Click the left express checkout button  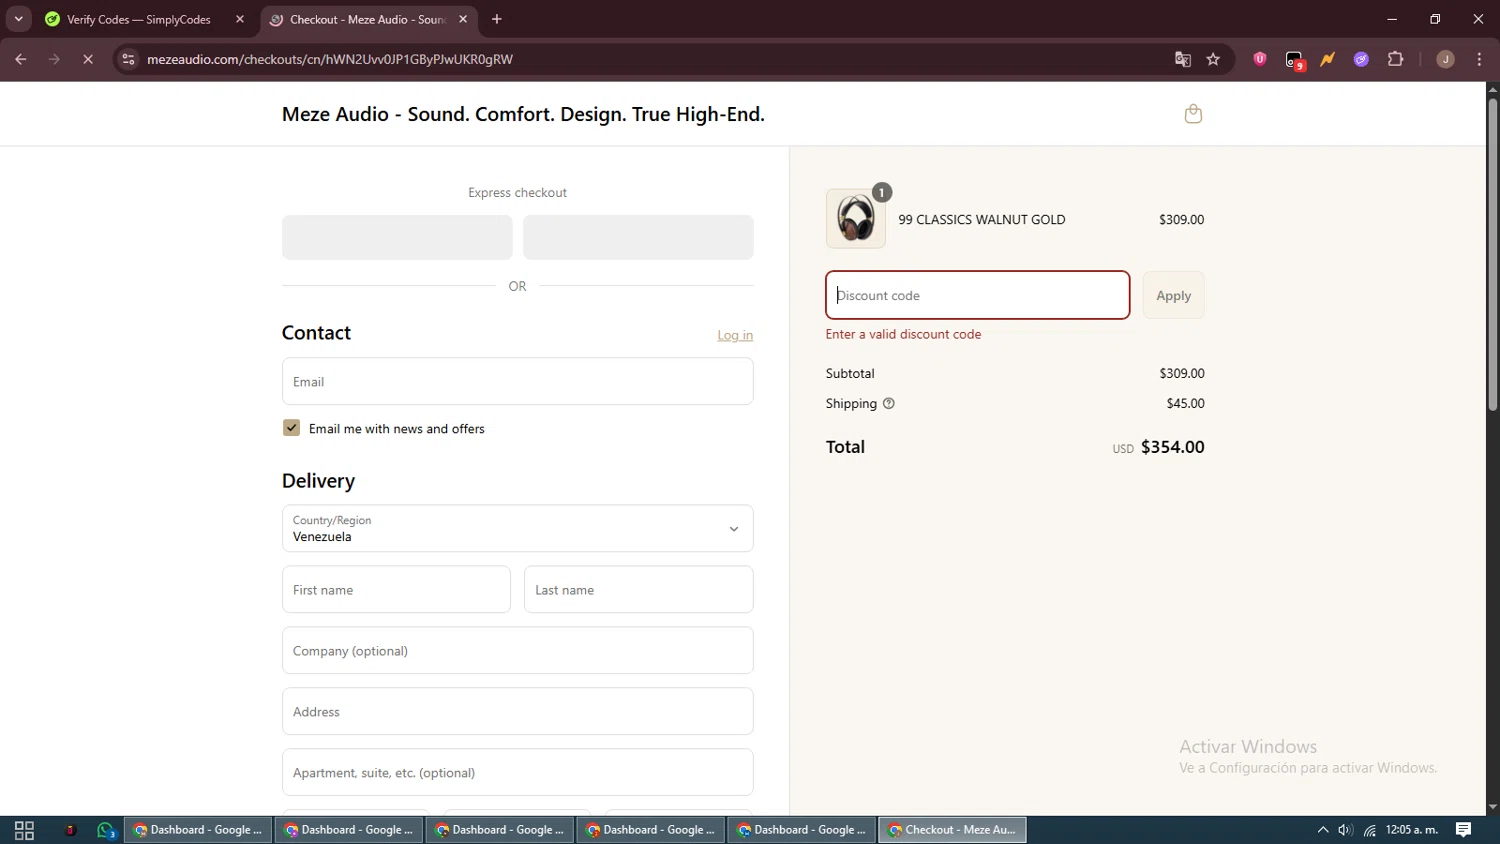click(397, 237)
